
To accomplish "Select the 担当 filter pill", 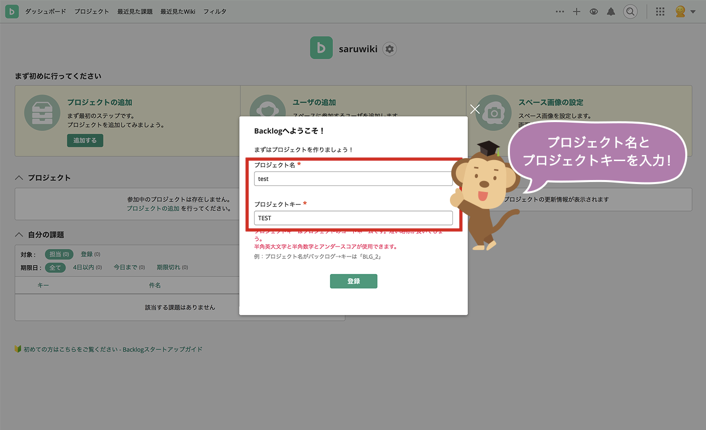I will [x=59, y=254].
